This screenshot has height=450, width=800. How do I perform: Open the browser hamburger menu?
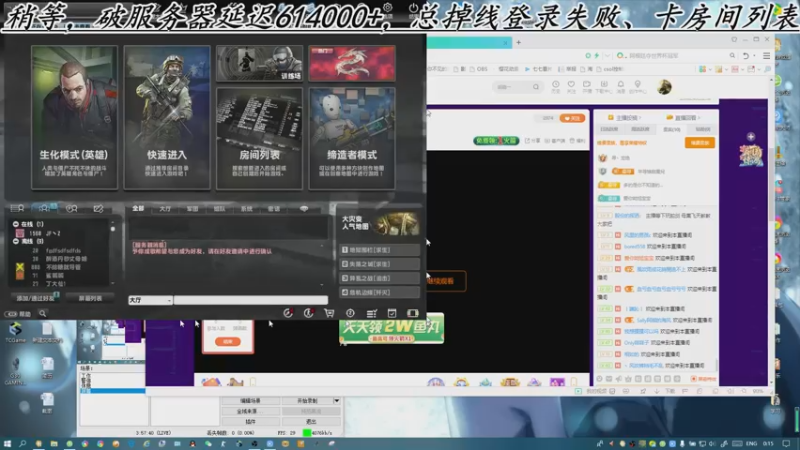[x=766, y=55]
